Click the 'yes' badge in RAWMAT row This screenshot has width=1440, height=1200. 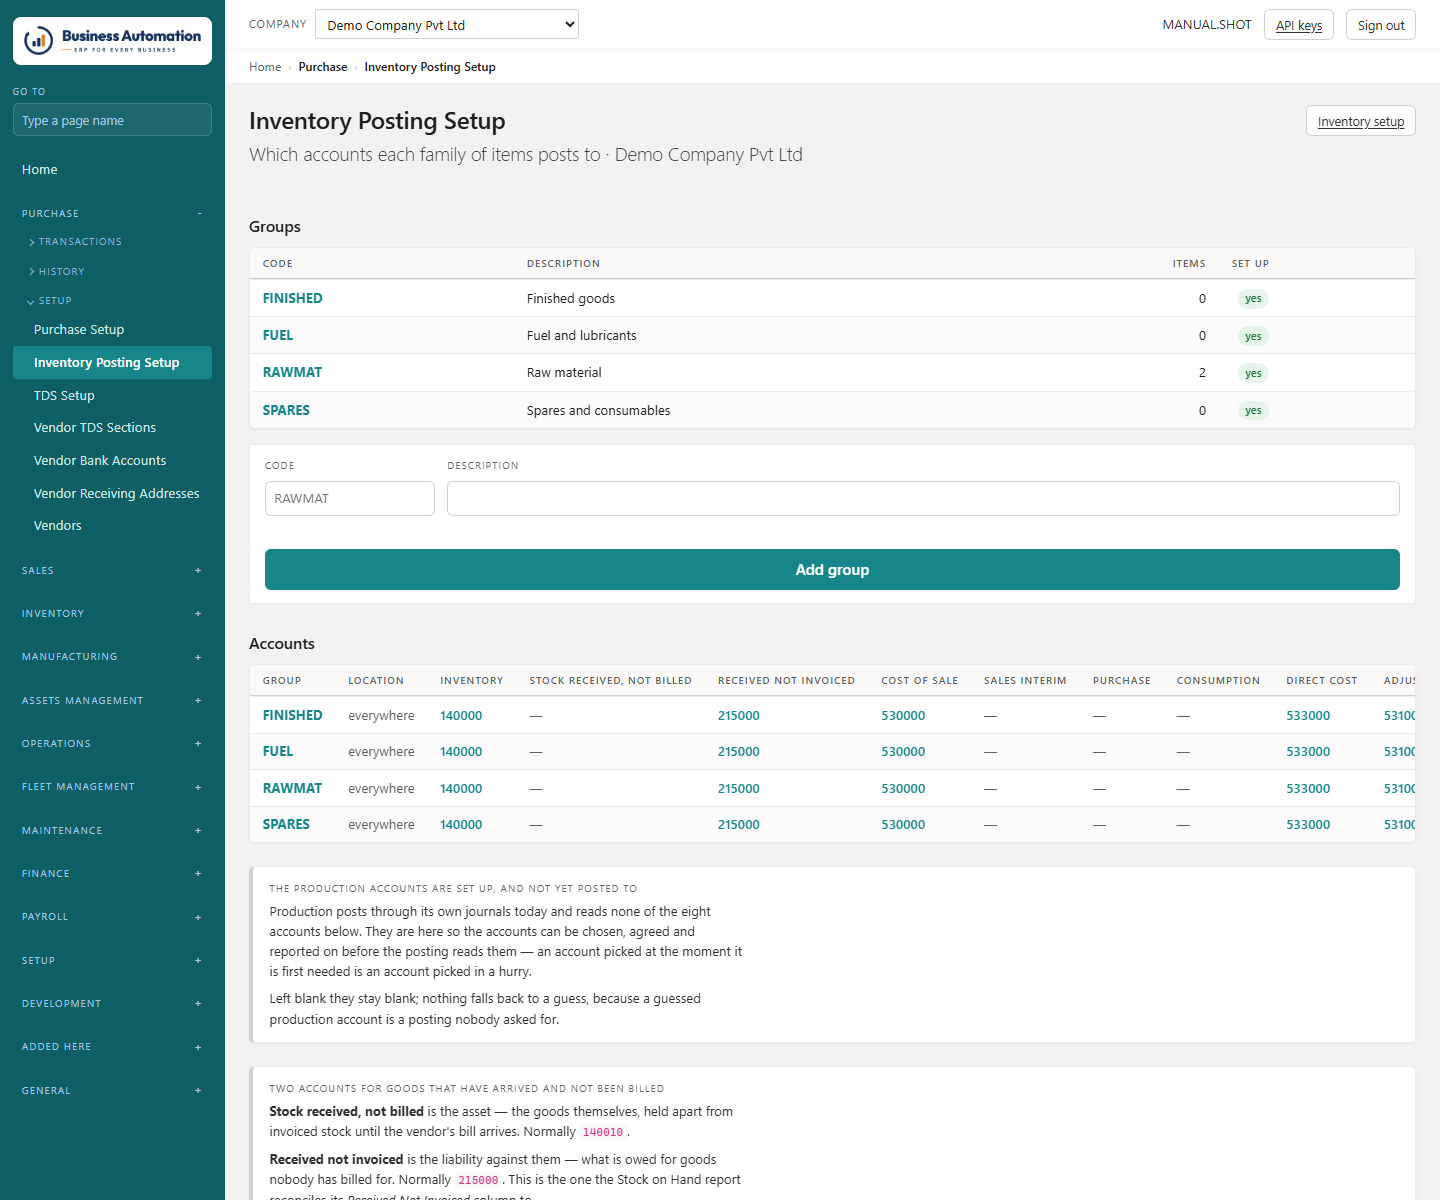tap(1253, 373)
